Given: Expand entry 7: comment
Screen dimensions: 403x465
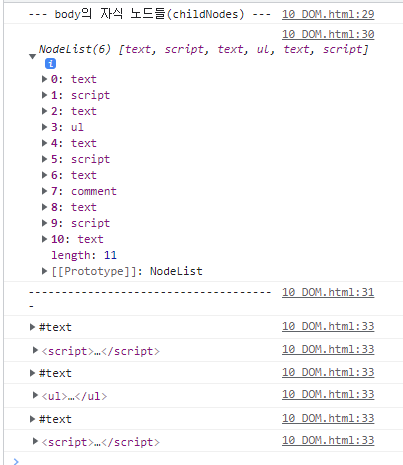Looking at the screenshot, I should (x=44, y=191).
